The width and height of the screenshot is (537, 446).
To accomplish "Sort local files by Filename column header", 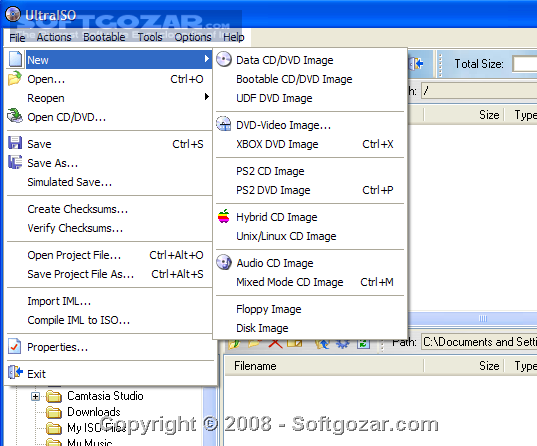I will click(x=324, y=366).
